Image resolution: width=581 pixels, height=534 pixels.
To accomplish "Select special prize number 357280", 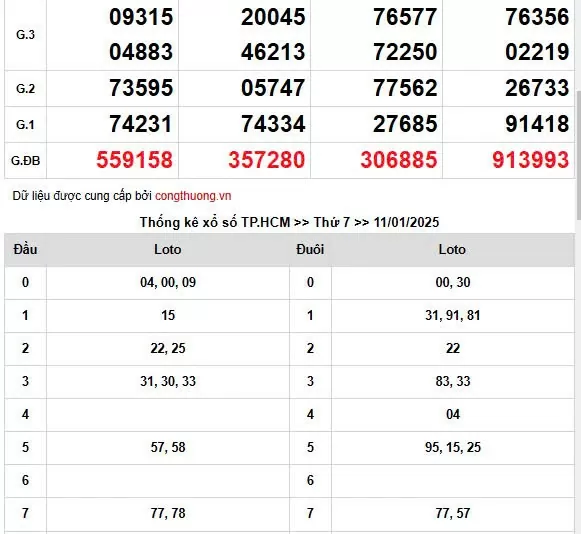I will [267, 160].
